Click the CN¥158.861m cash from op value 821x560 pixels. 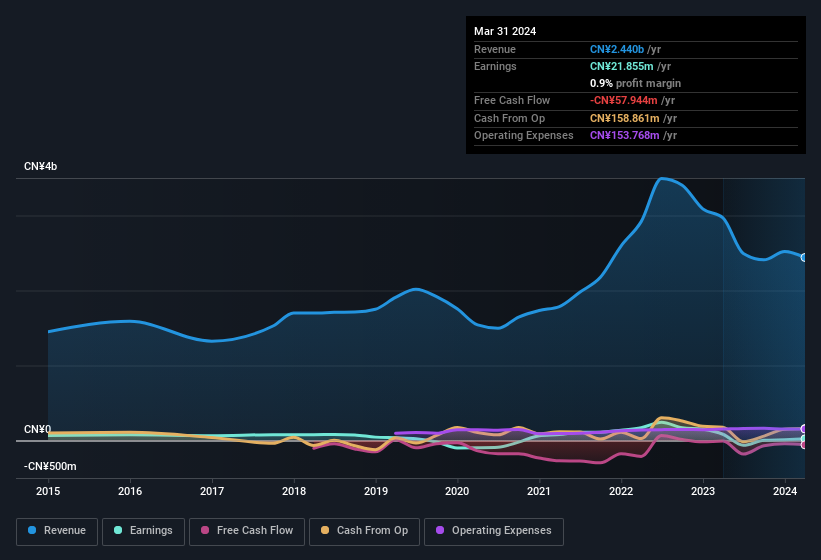625,118
